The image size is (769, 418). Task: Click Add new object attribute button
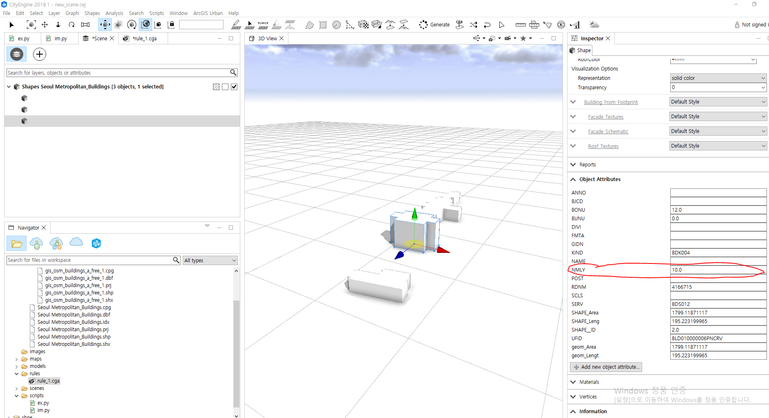click(x=607, y=367)
